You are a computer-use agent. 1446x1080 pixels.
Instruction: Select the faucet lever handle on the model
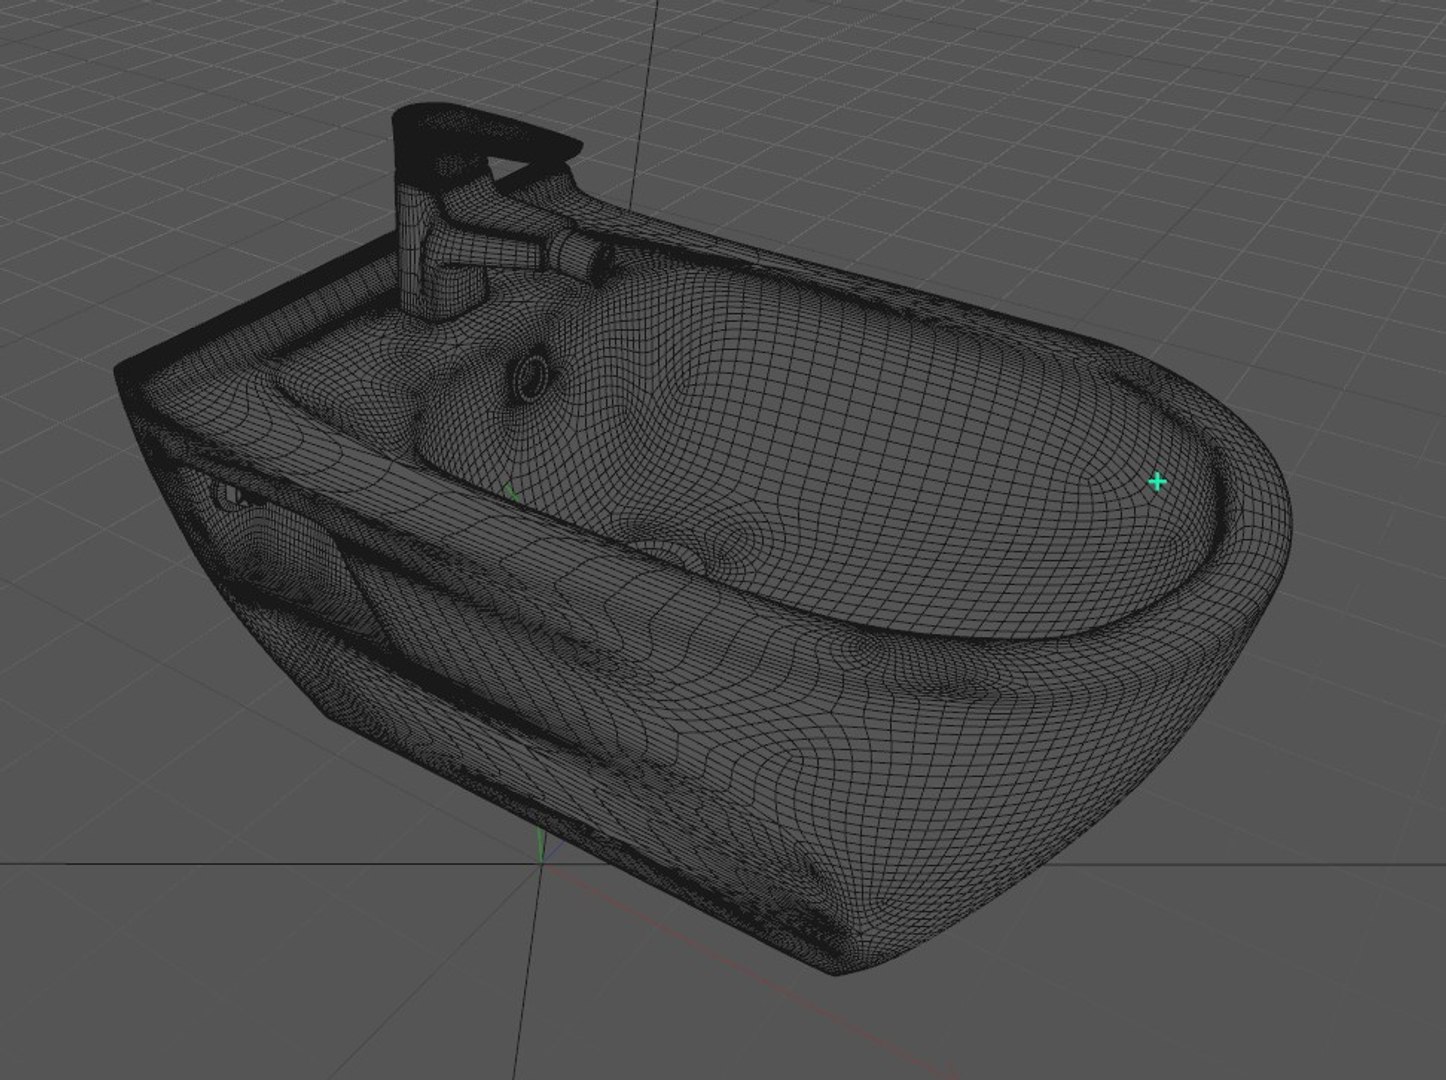click(x=485, y=134)
